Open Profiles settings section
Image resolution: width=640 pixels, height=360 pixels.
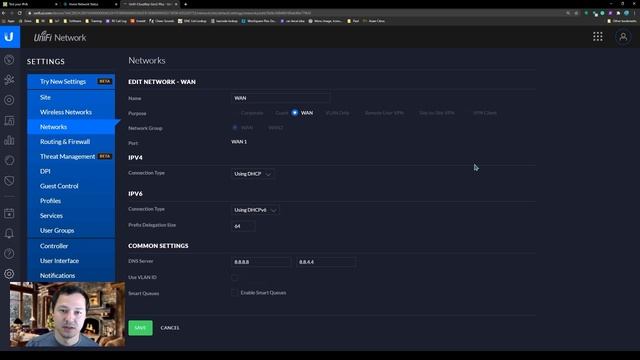(71, 201)
